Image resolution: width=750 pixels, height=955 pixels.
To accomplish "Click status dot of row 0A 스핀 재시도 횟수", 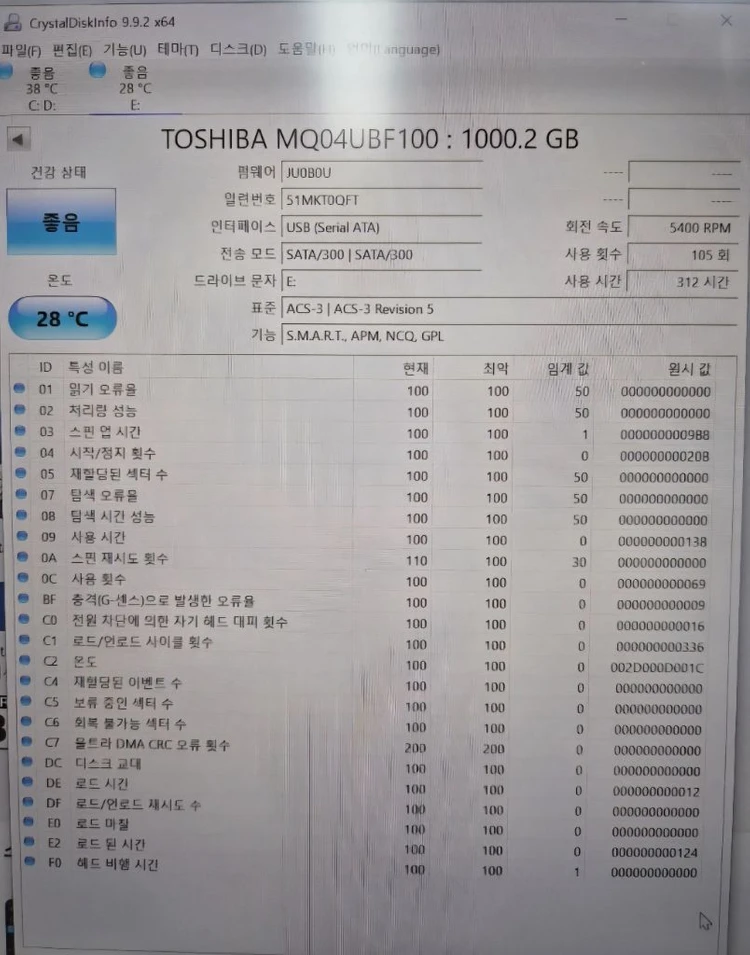I will pos(23,557).
